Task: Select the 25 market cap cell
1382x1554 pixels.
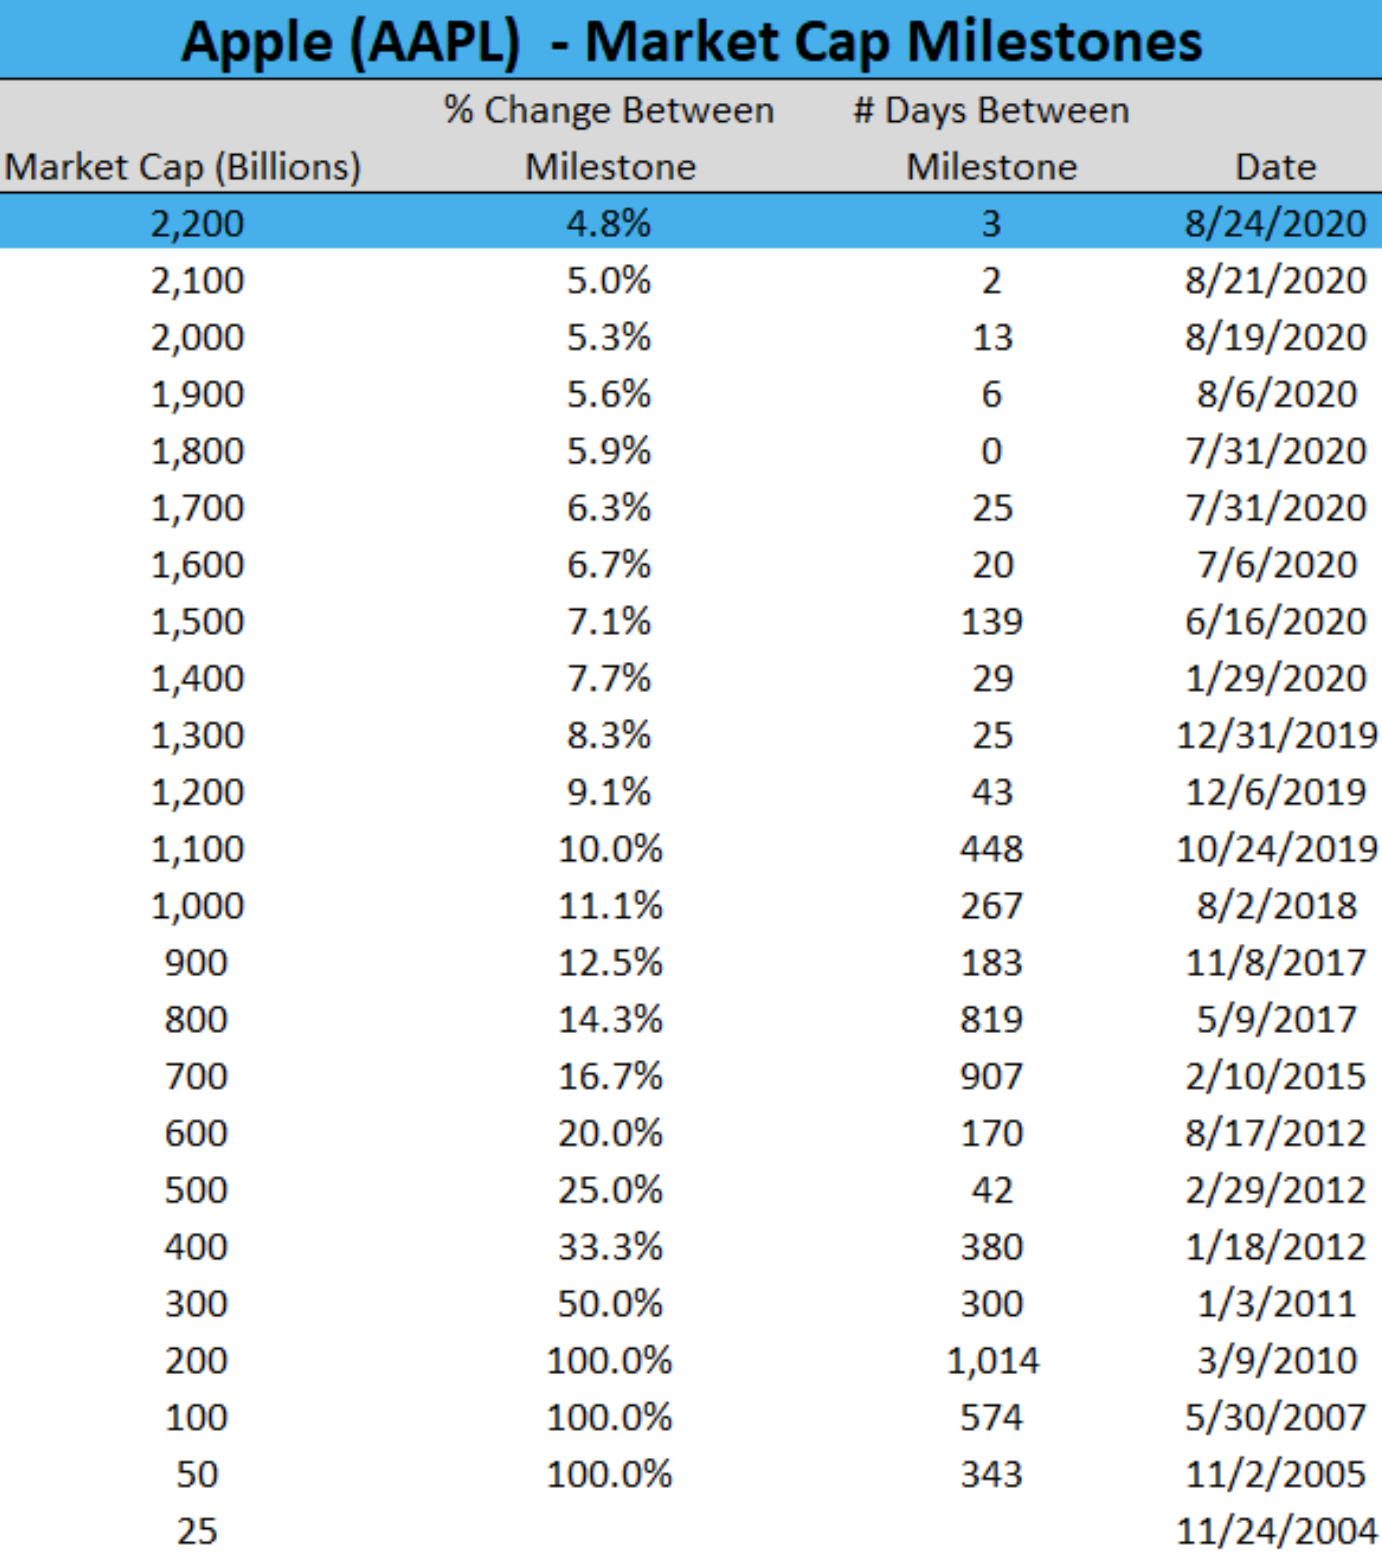Action: 197,1530
